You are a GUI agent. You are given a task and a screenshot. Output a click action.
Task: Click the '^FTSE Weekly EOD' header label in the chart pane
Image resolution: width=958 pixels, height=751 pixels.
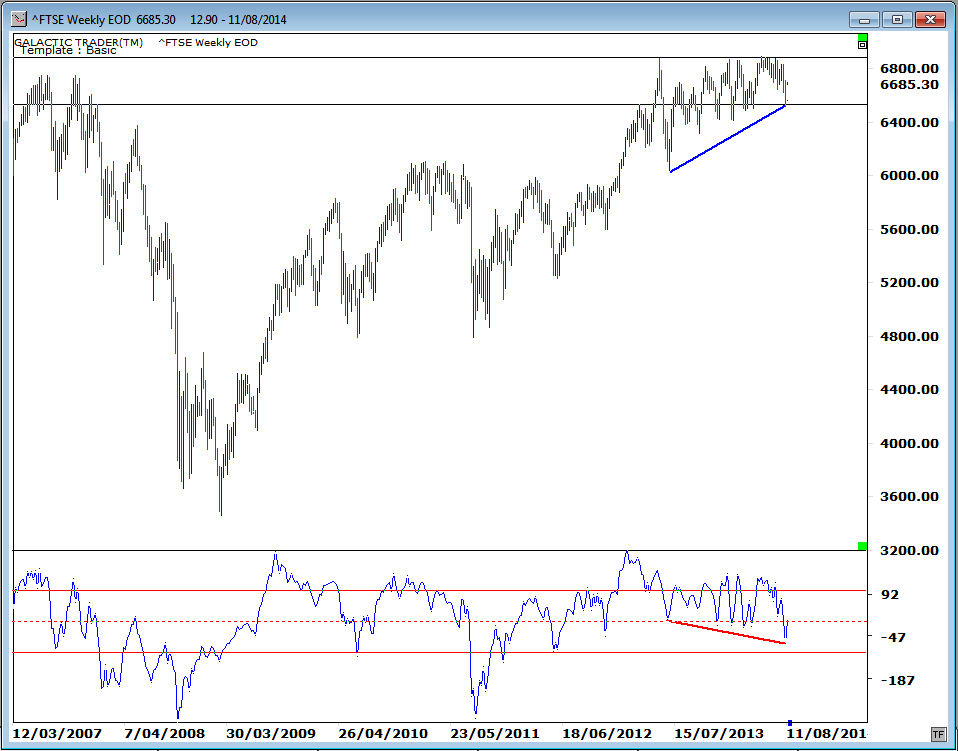click(208, 43)
